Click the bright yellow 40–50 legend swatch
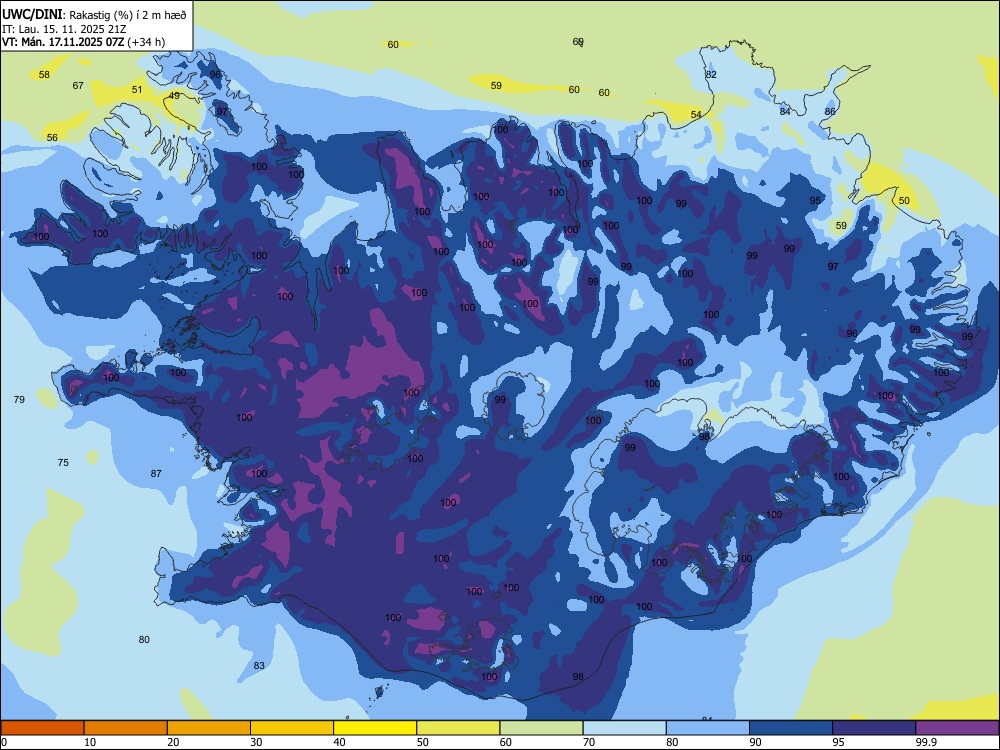This screenshot has width=1000, height=750. [375, 728]
